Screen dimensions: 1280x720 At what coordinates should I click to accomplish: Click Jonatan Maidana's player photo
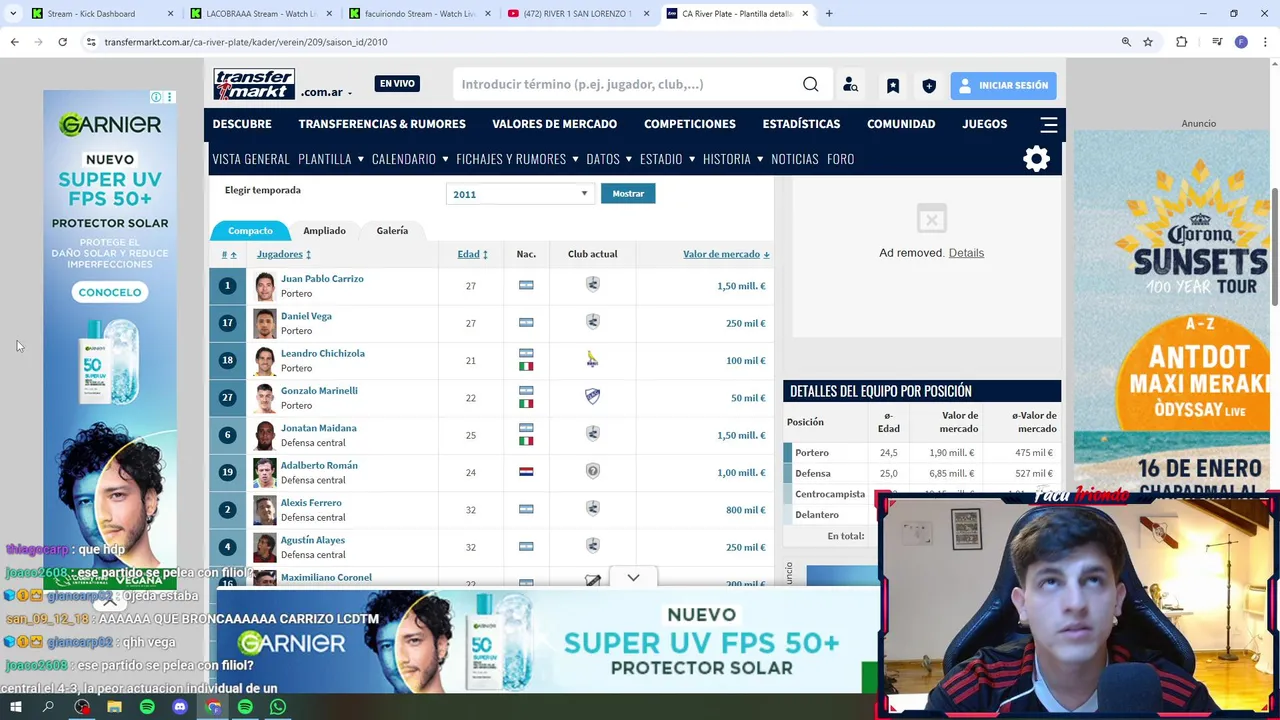264,435
